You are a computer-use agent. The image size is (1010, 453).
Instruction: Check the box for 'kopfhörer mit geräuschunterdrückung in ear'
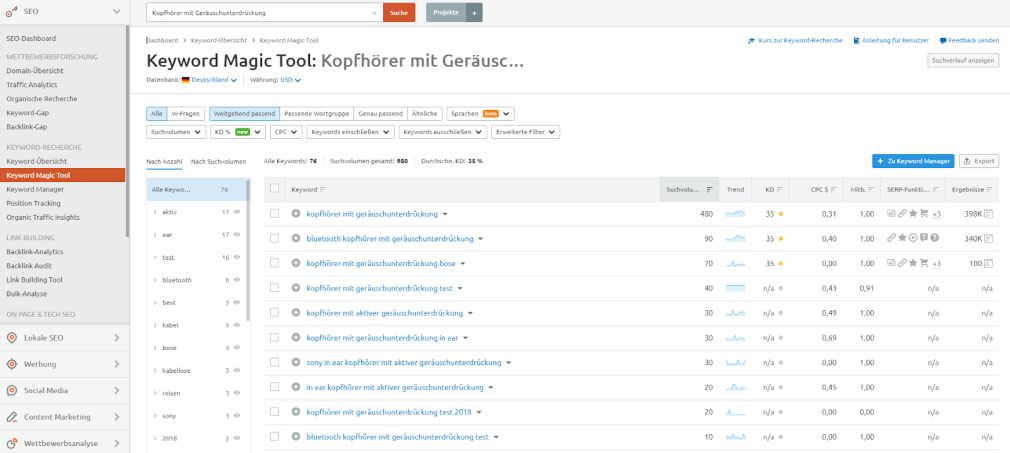point(275,338)
